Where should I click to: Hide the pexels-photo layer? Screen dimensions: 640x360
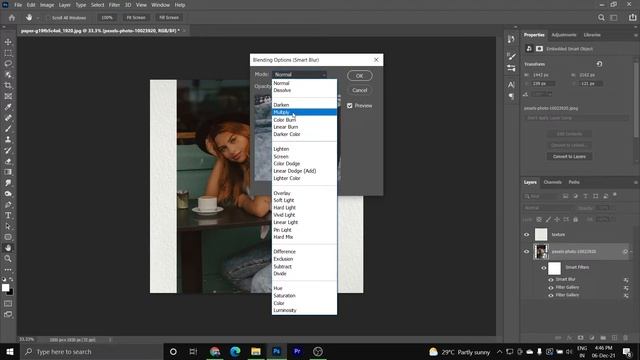coord(527,252)
